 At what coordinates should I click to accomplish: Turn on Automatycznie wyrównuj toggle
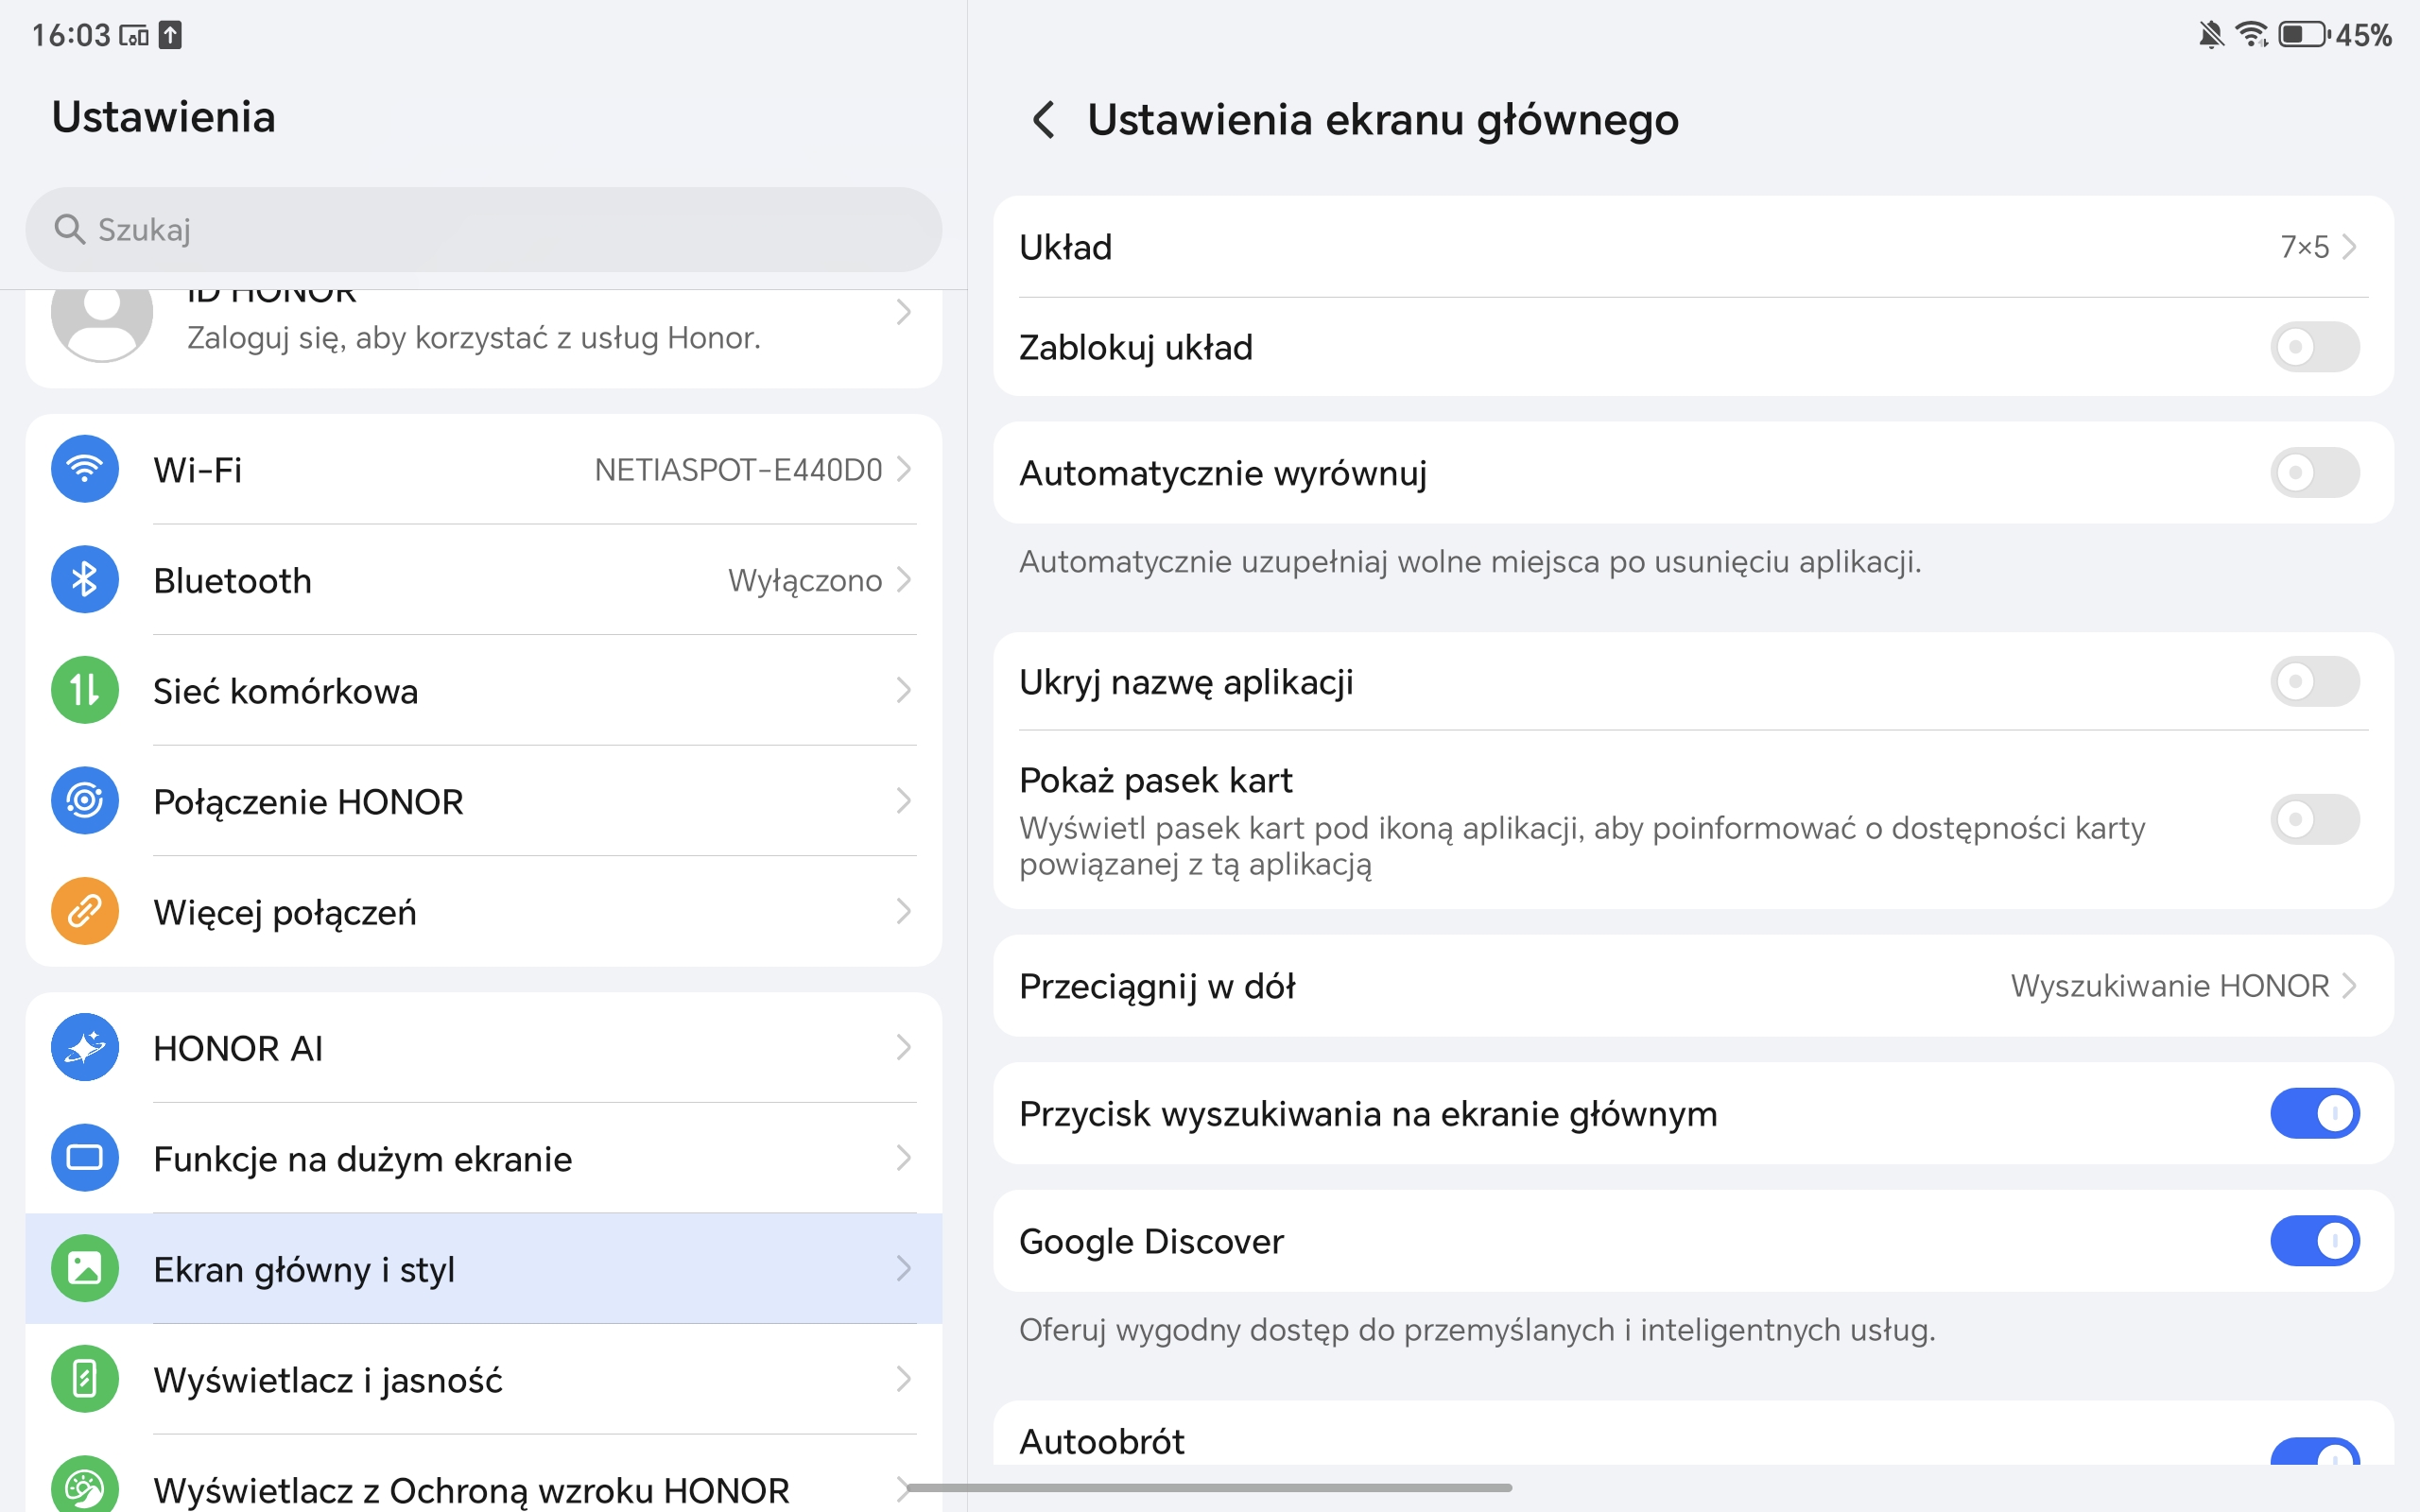click(x=2313, y=472)
